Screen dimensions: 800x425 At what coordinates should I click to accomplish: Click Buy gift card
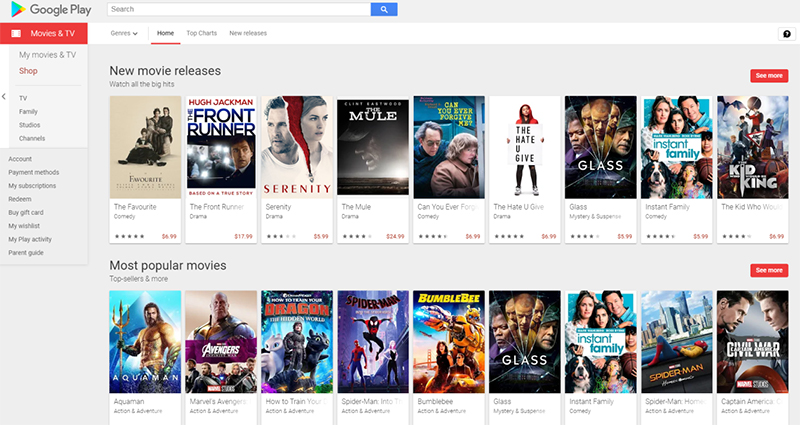coord(26,212)
